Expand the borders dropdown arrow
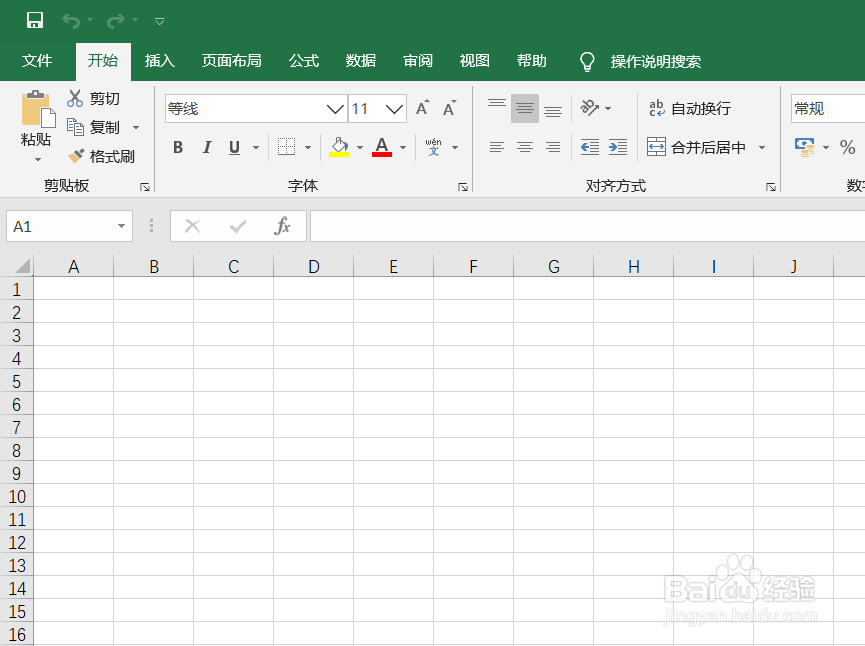 pyautogui.click(x=308, y=148)
